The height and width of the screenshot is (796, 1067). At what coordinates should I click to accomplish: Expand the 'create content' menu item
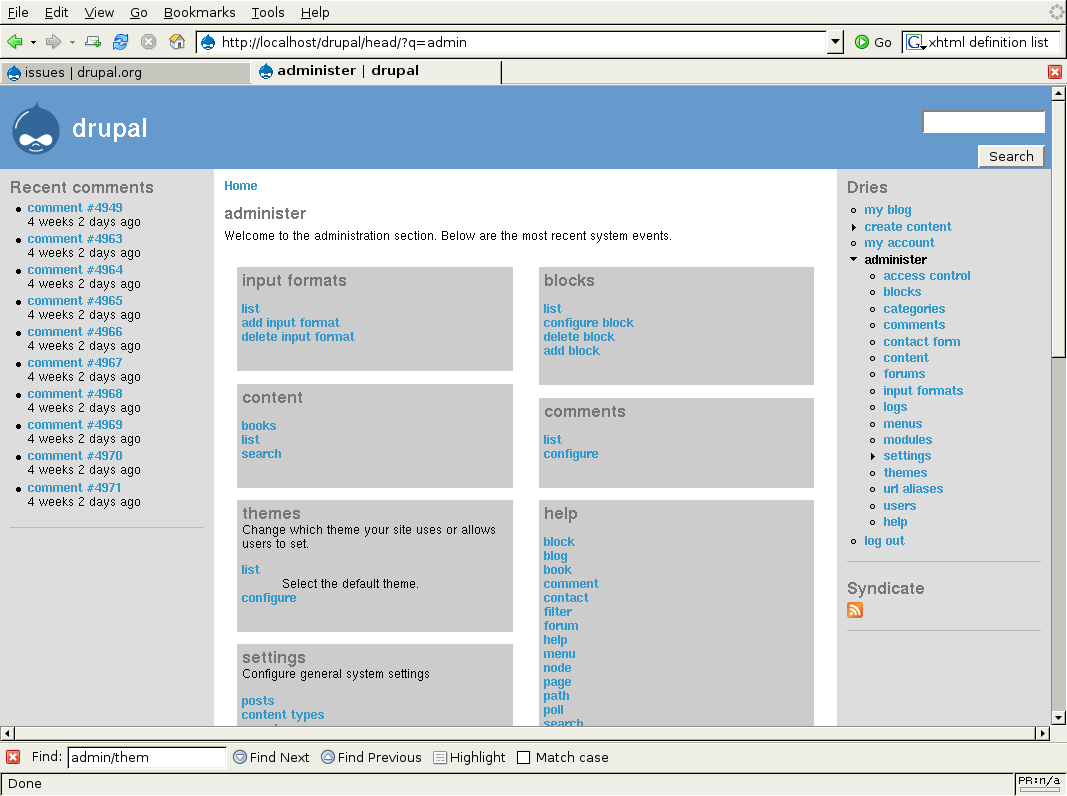click(854, 226)
